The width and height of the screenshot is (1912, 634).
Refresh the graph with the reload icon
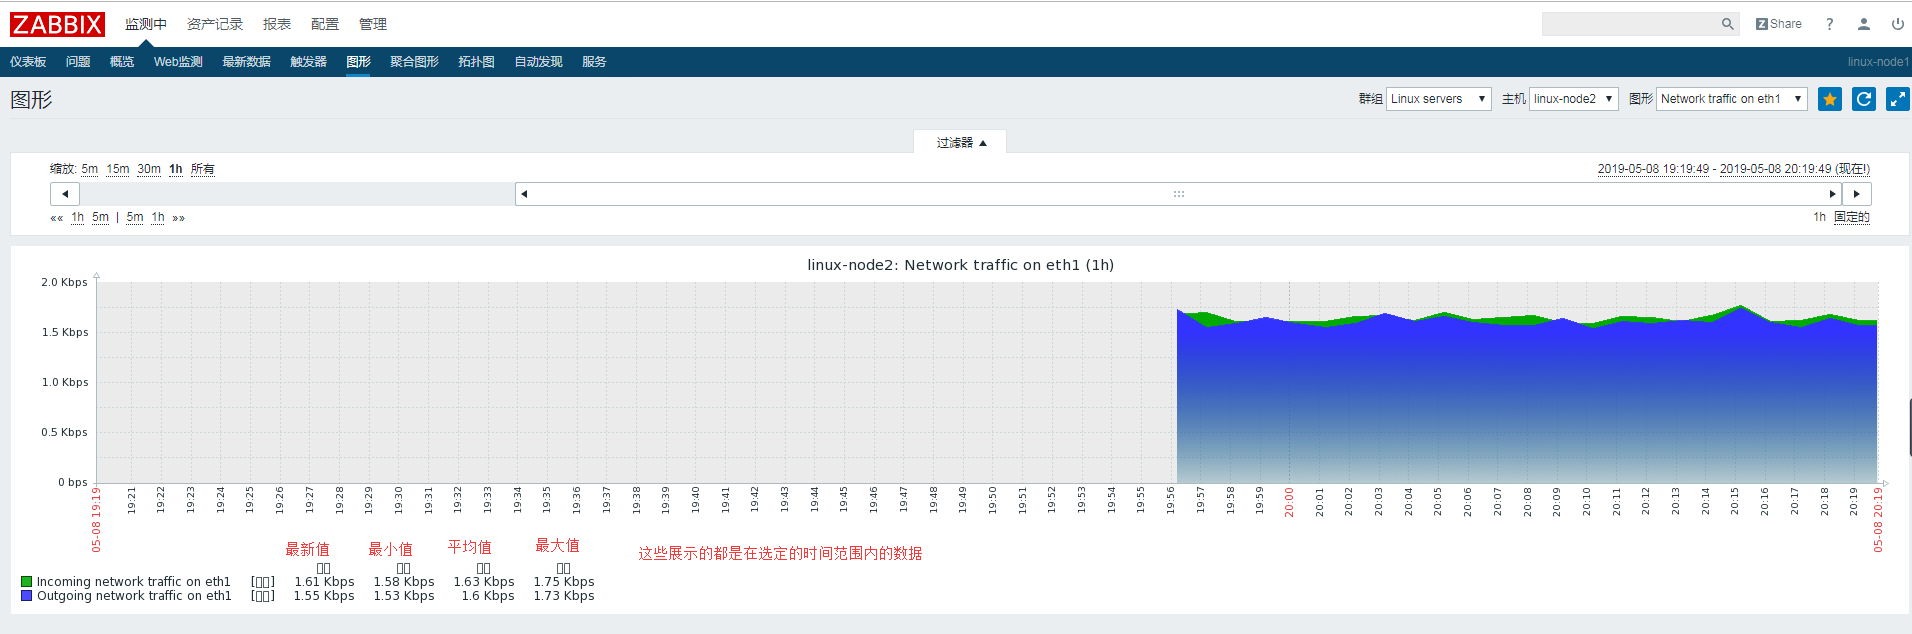point(1864,99)
